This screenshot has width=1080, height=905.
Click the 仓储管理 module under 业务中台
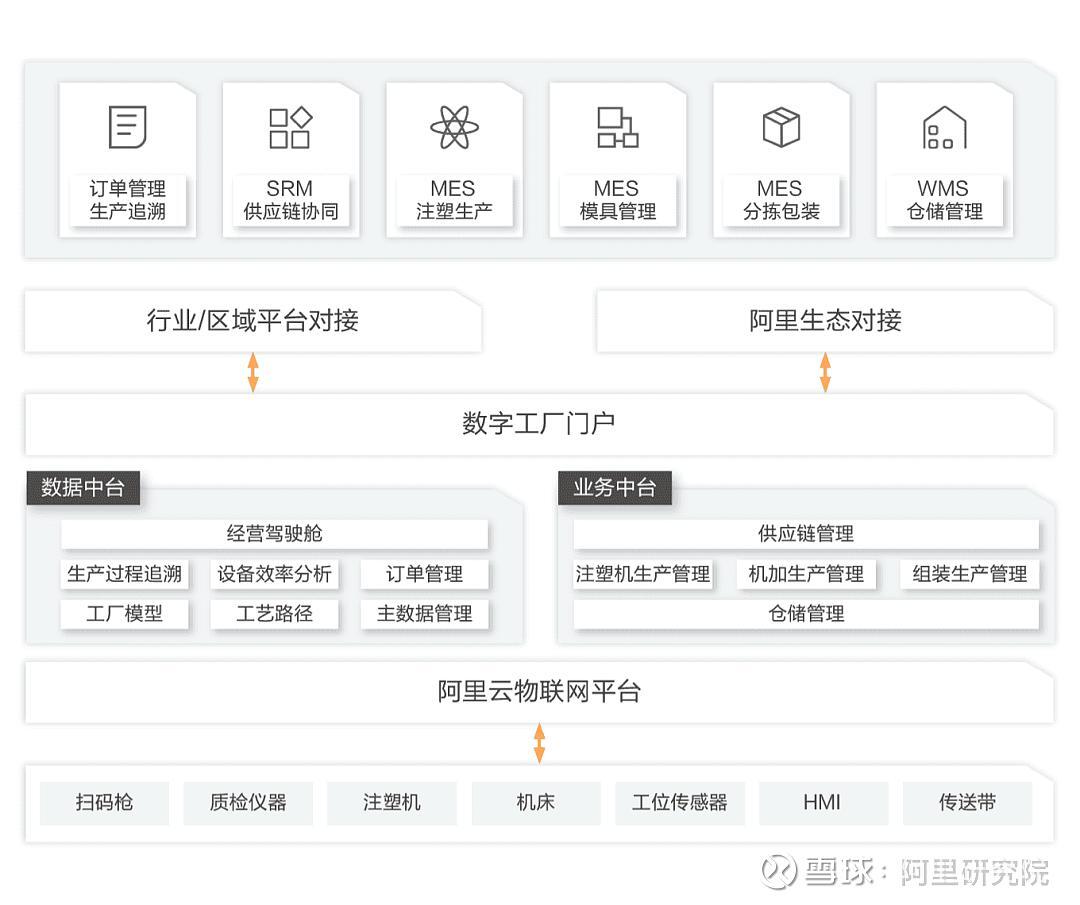point(808,614)
